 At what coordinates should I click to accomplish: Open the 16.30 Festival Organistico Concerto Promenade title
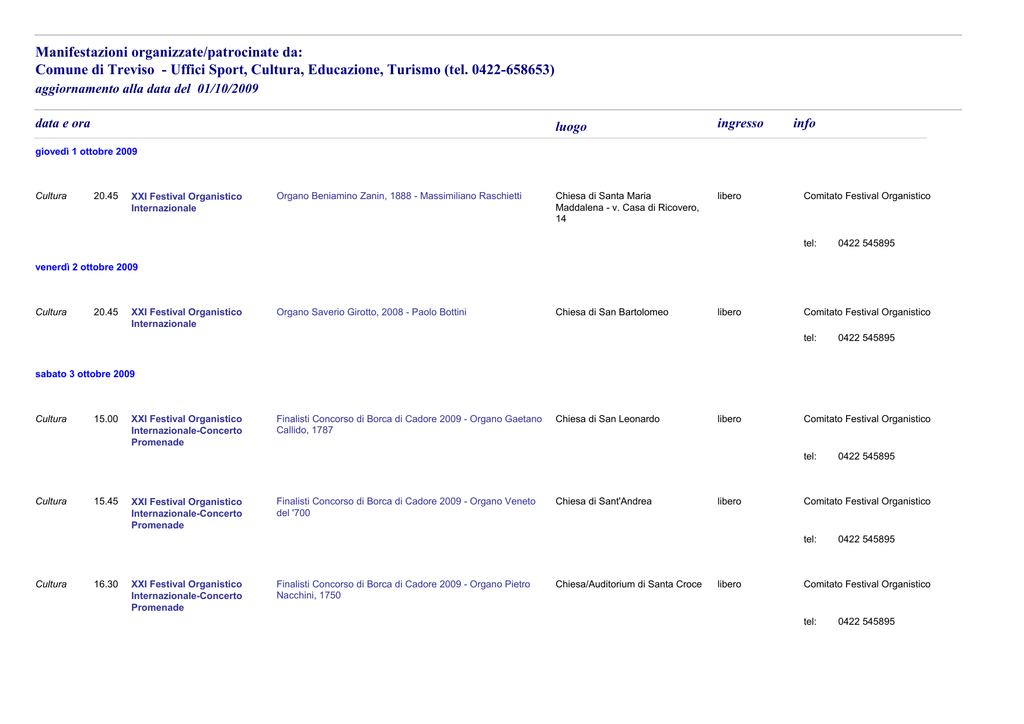tap(186, 596)
